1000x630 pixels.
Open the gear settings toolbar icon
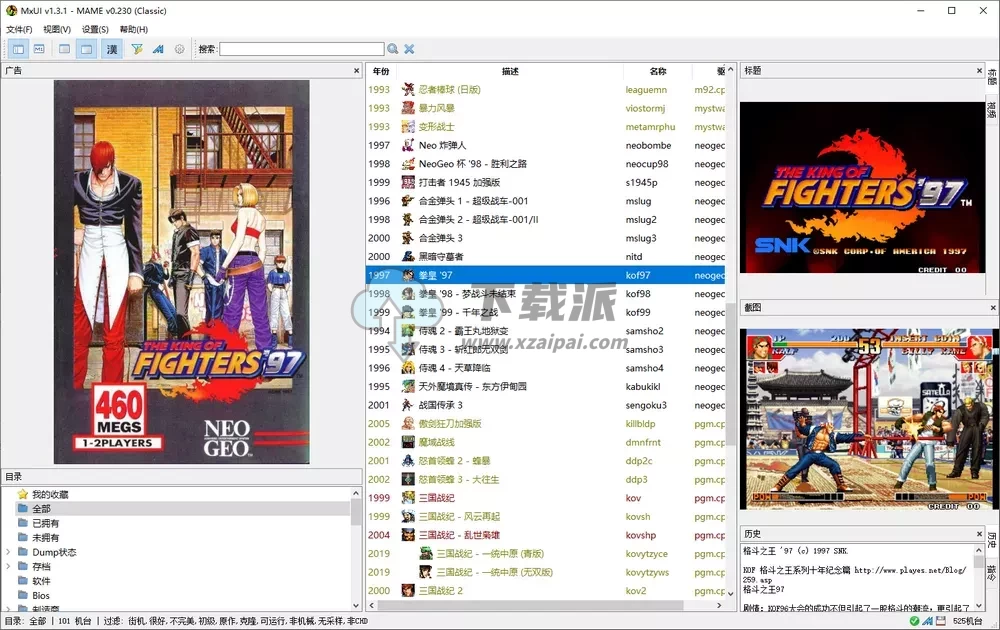tap(180, 49)
